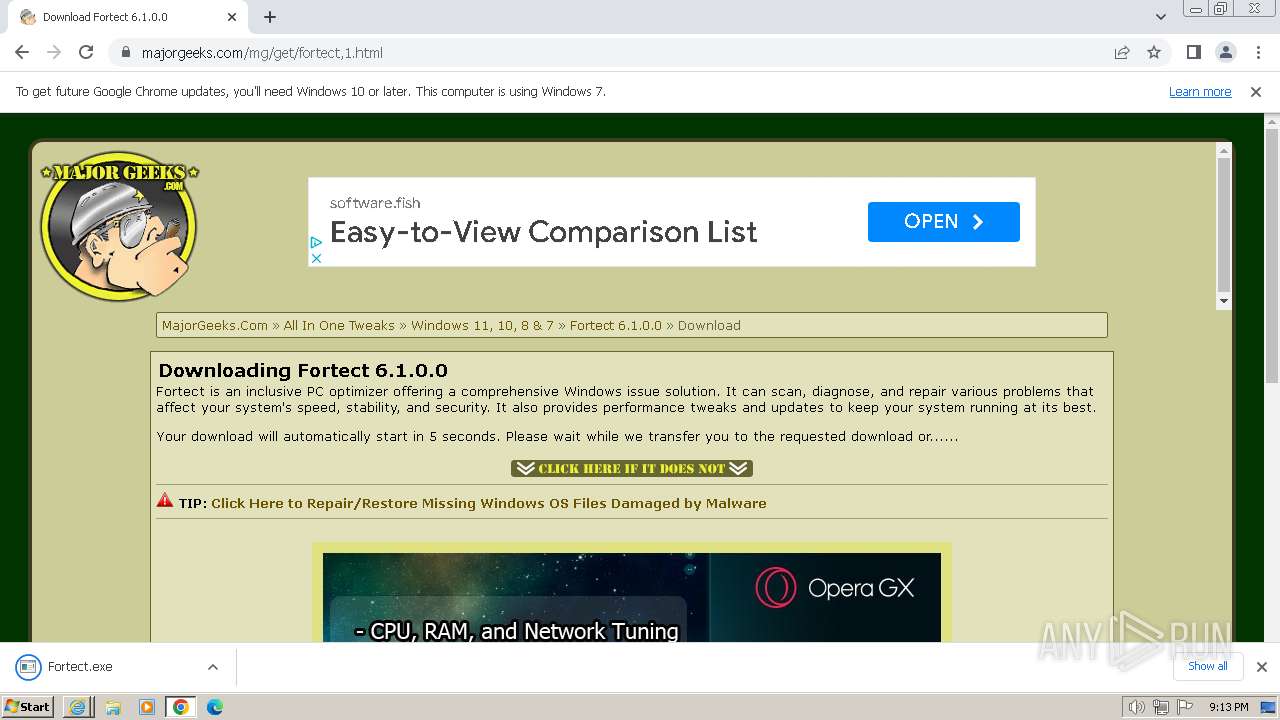Viewport: 1280px width, 720px height.
Task: Open the Chrome three-dot menu
Action: tap(1257, 52)
